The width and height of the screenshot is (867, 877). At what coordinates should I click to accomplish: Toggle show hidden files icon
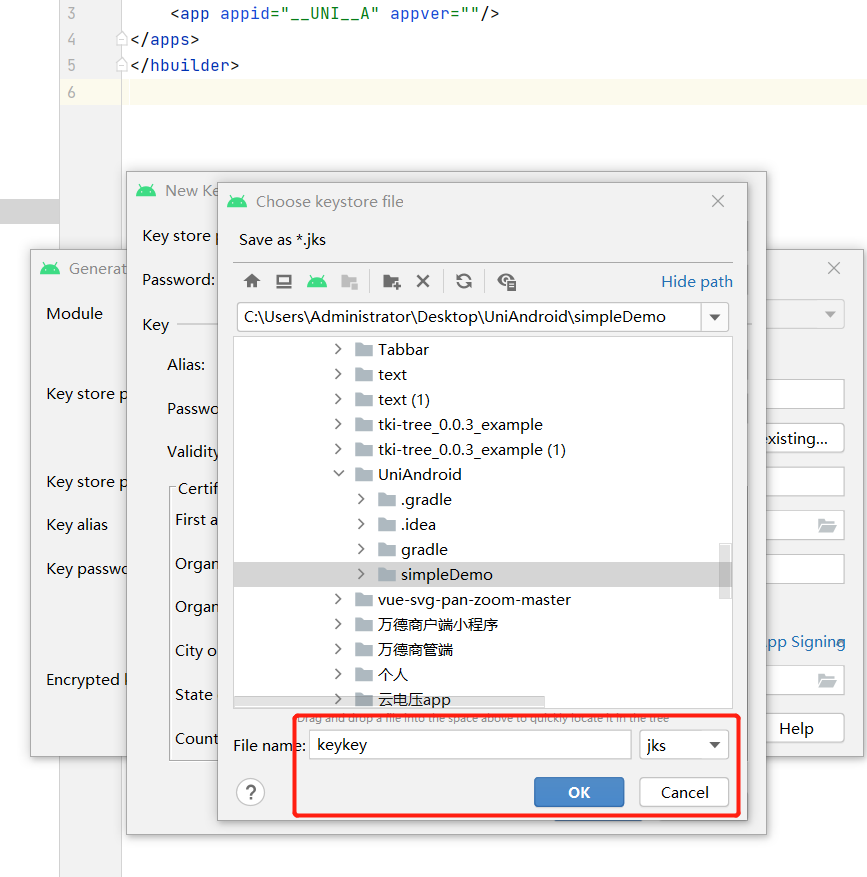coord(507,281)
